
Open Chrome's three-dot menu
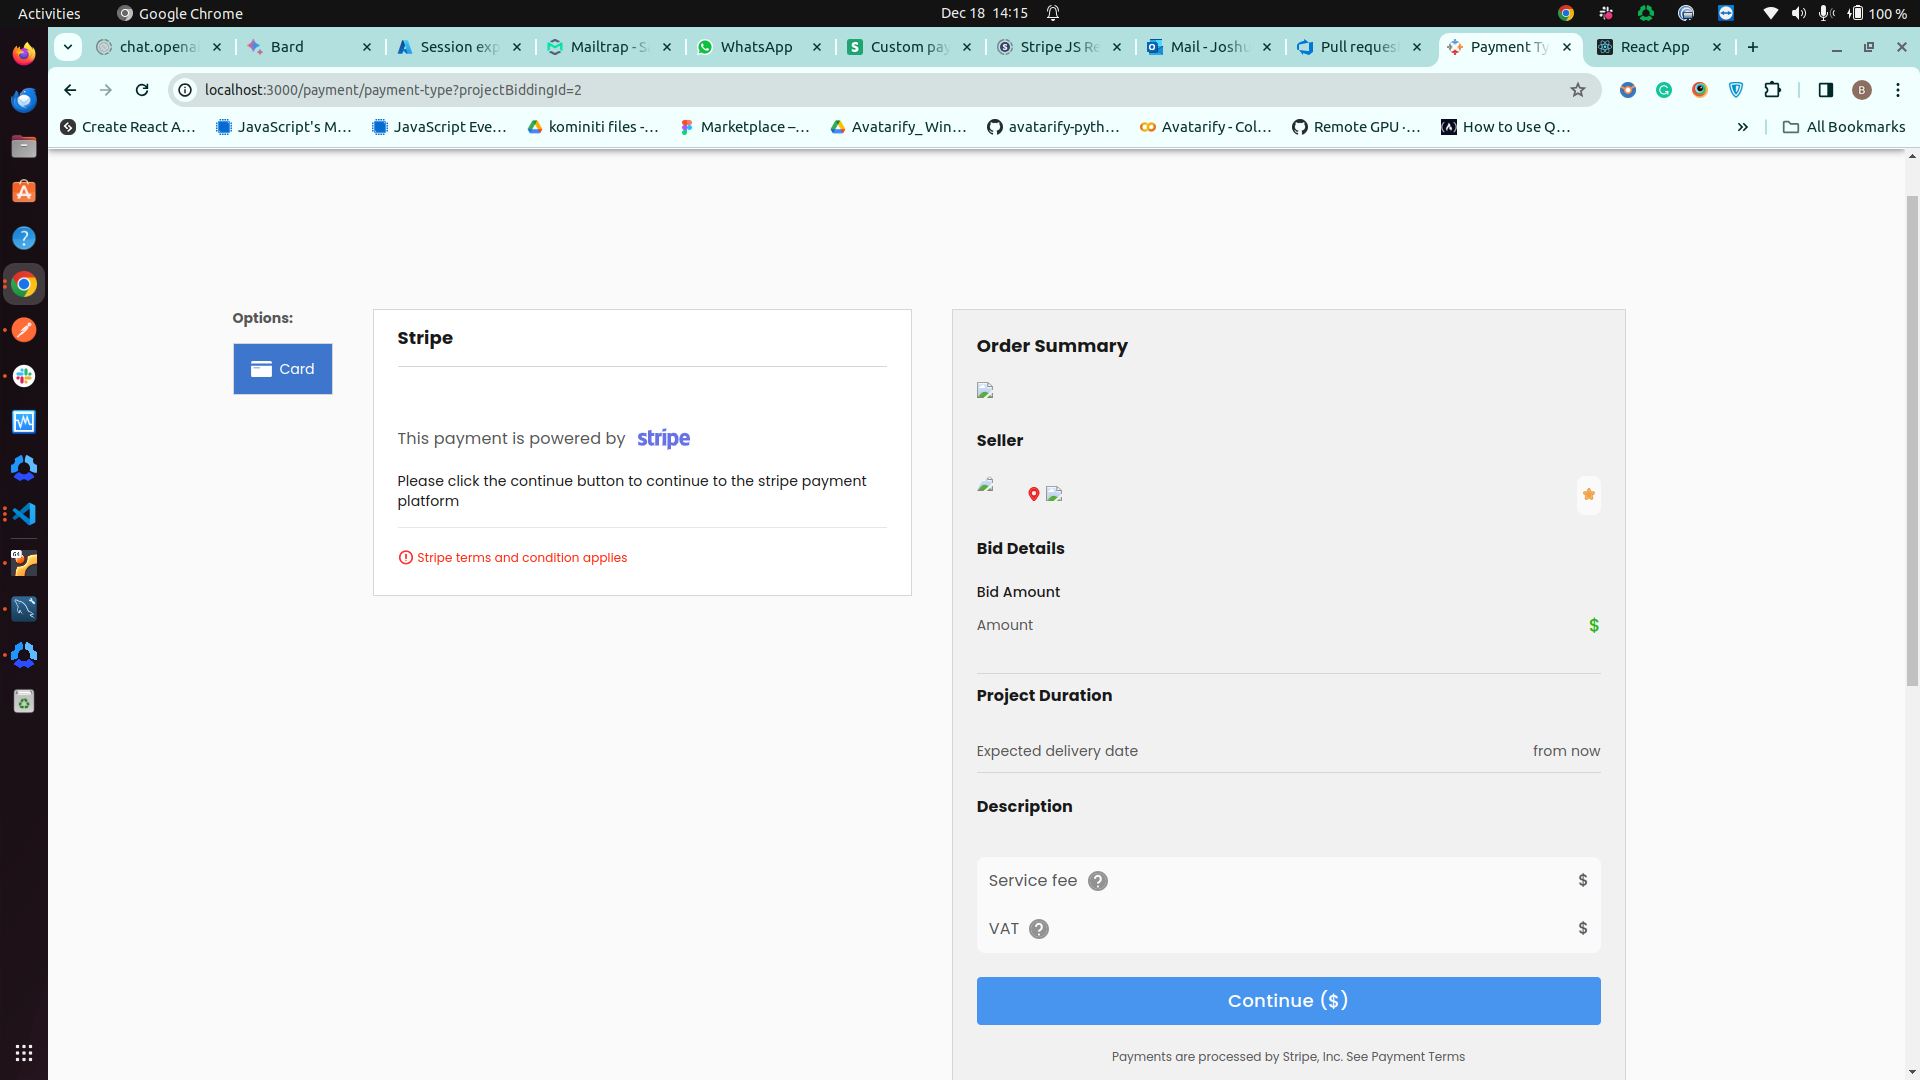pyautogui.click(x=1897, y=90)
